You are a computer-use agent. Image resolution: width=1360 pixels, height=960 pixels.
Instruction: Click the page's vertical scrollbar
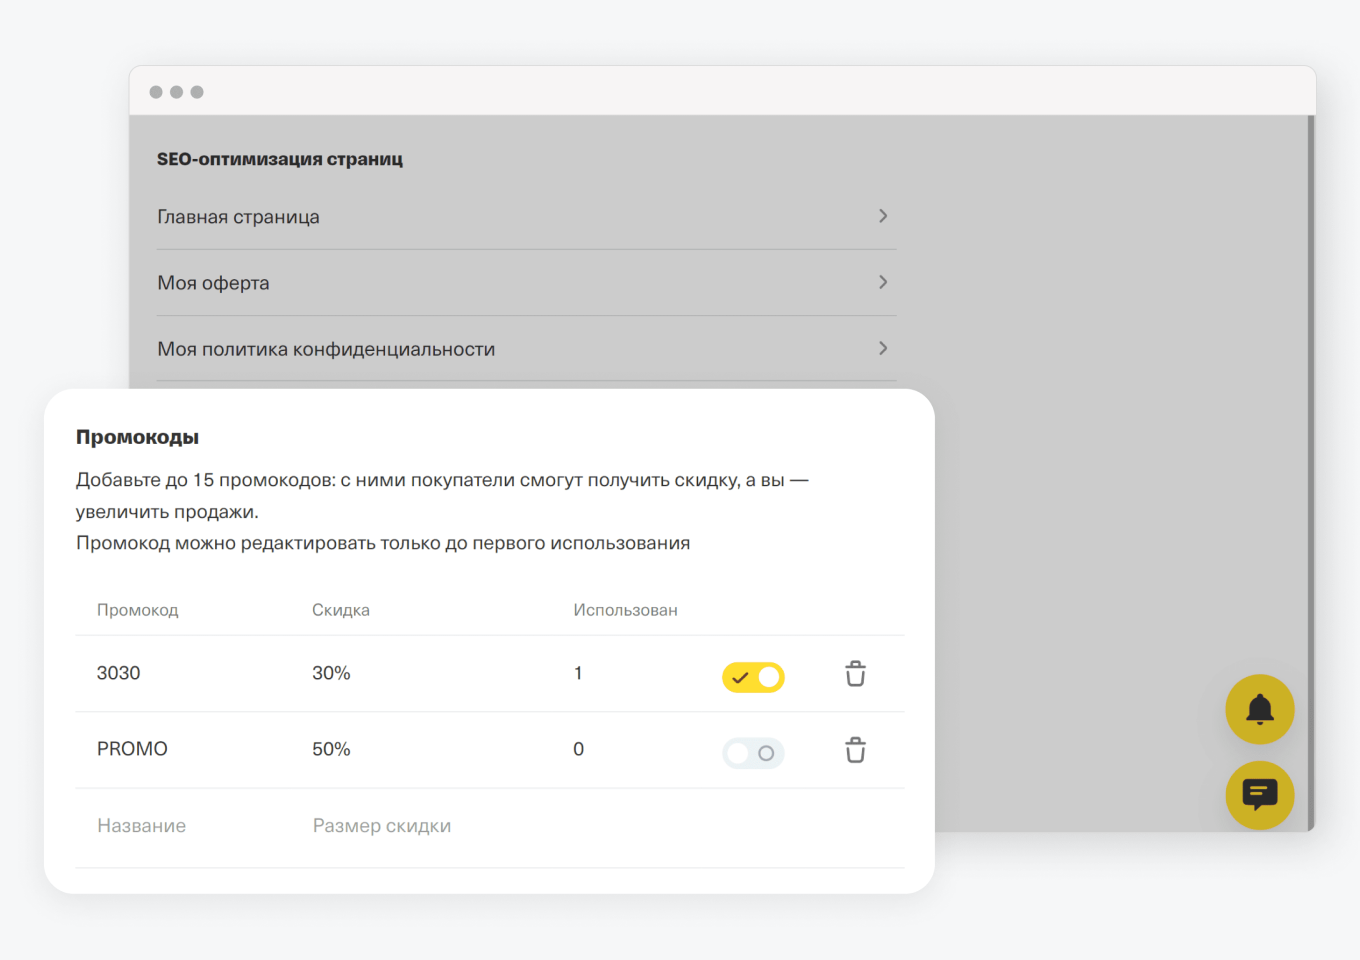click(1310, 472)
